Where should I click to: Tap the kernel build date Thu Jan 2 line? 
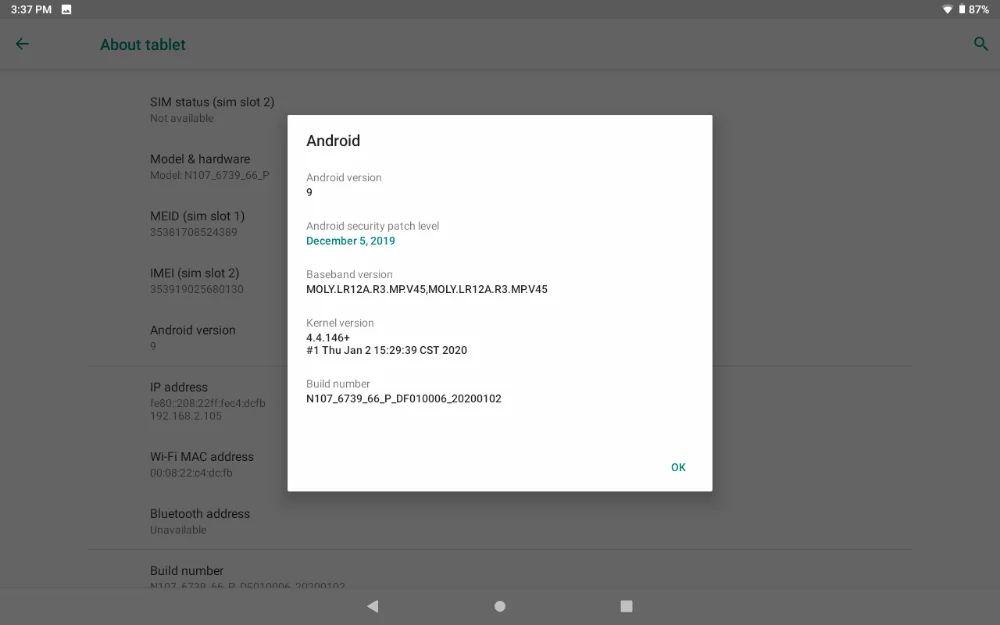tap(386, 350)
